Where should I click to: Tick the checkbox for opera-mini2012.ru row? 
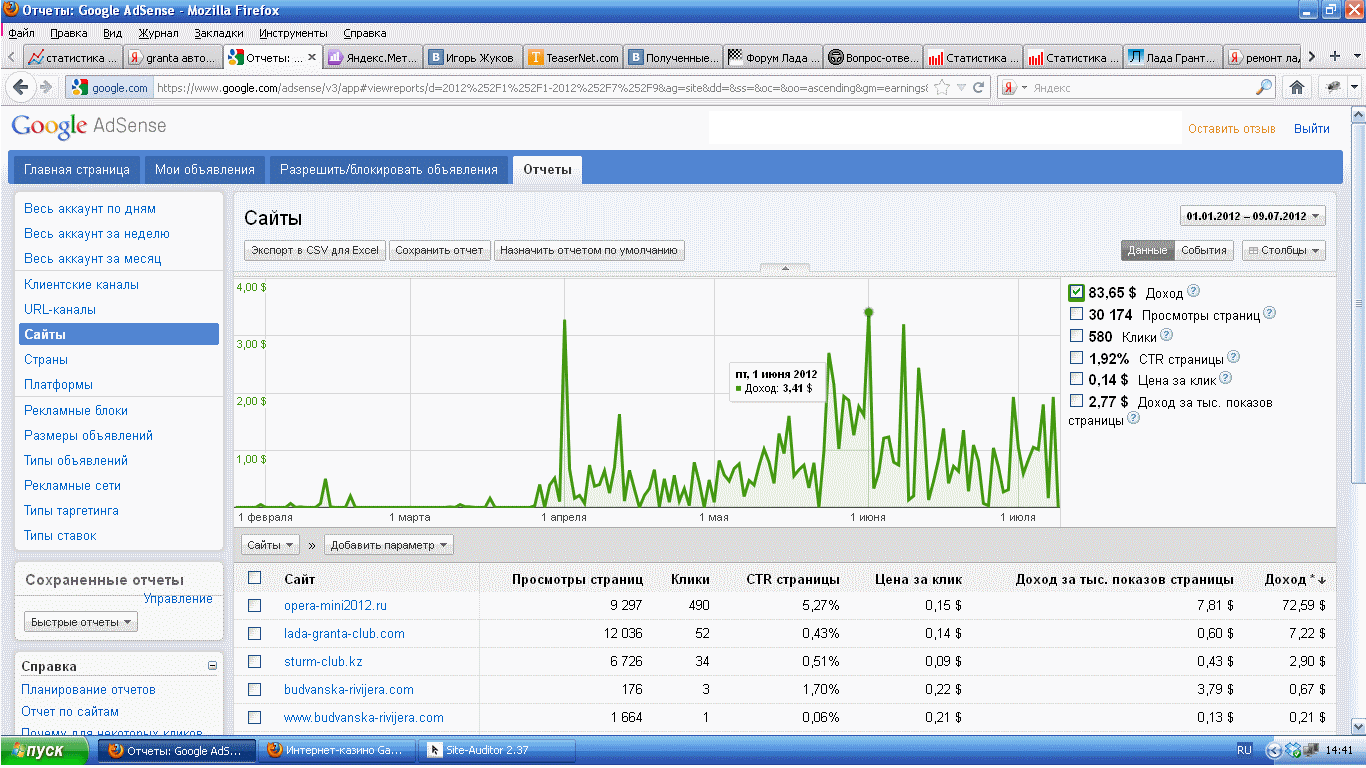click(x=255, y=606)
